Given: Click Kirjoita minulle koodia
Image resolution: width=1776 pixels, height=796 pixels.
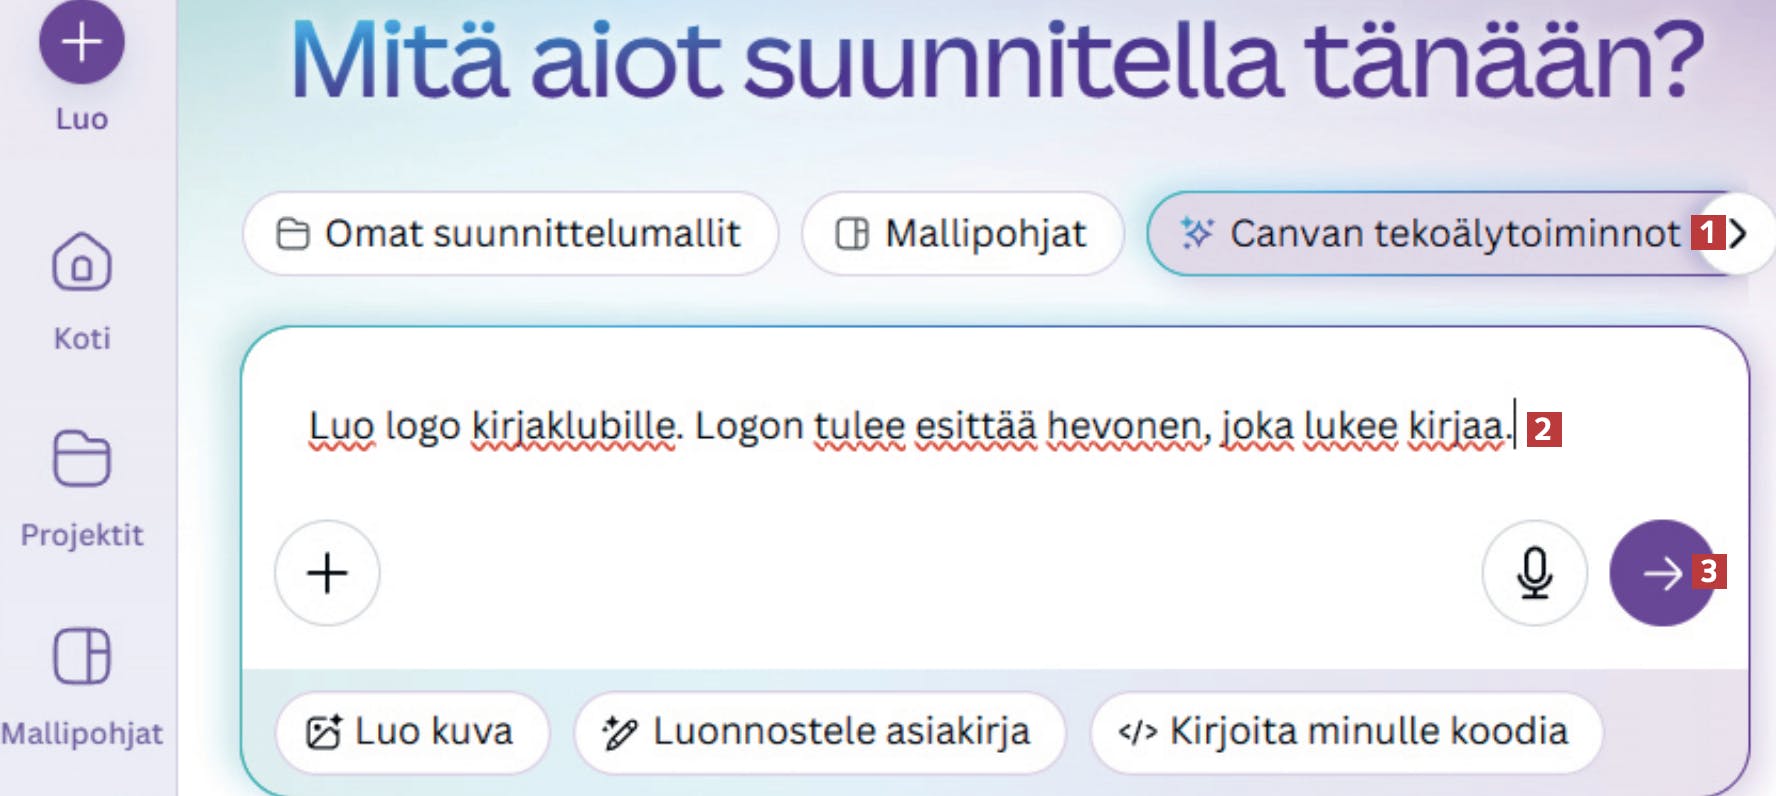Looking at the screenshot, I should (x=1346, y=732).
